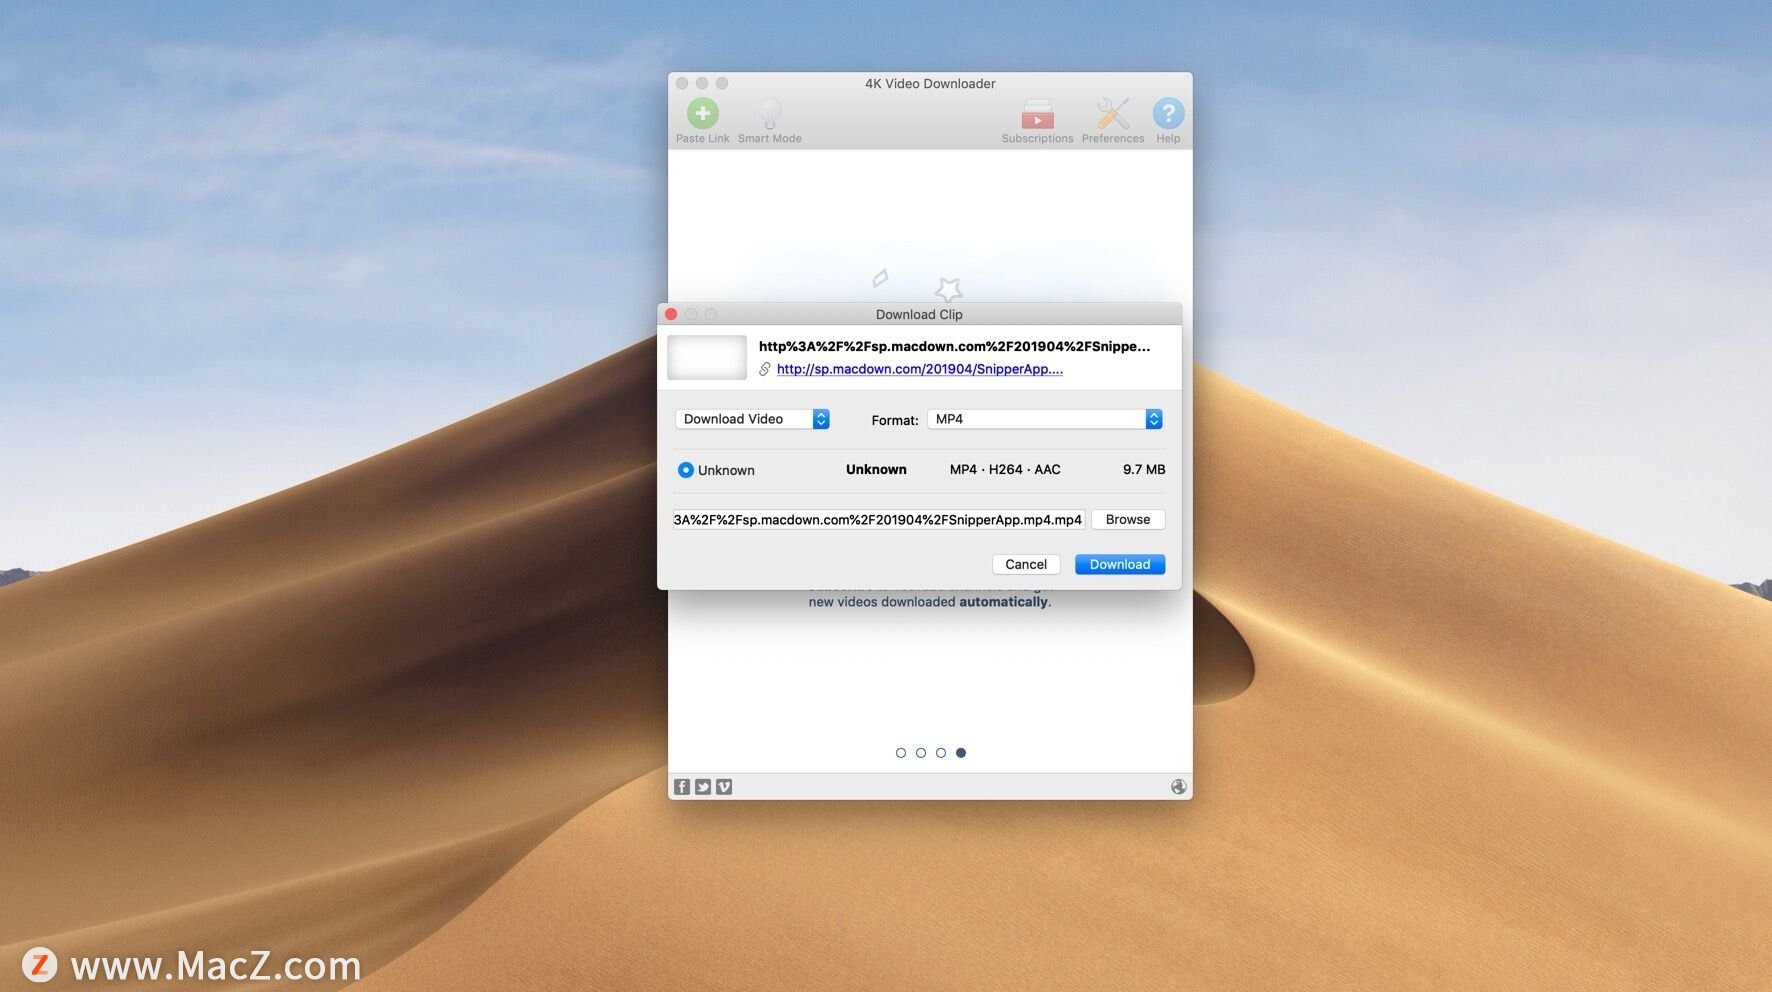
Task: Click the MP4 · H264 · AAC codec text
Action: 1005,469
